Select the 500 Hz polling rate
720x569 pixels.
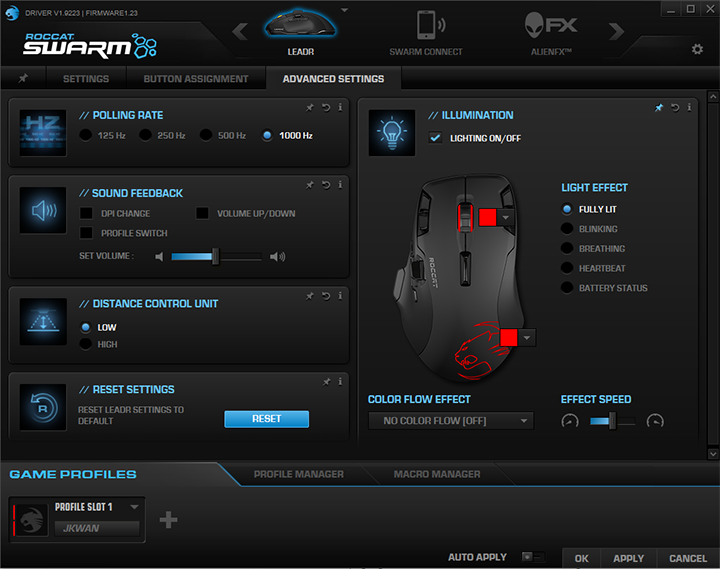coord(206,135)
